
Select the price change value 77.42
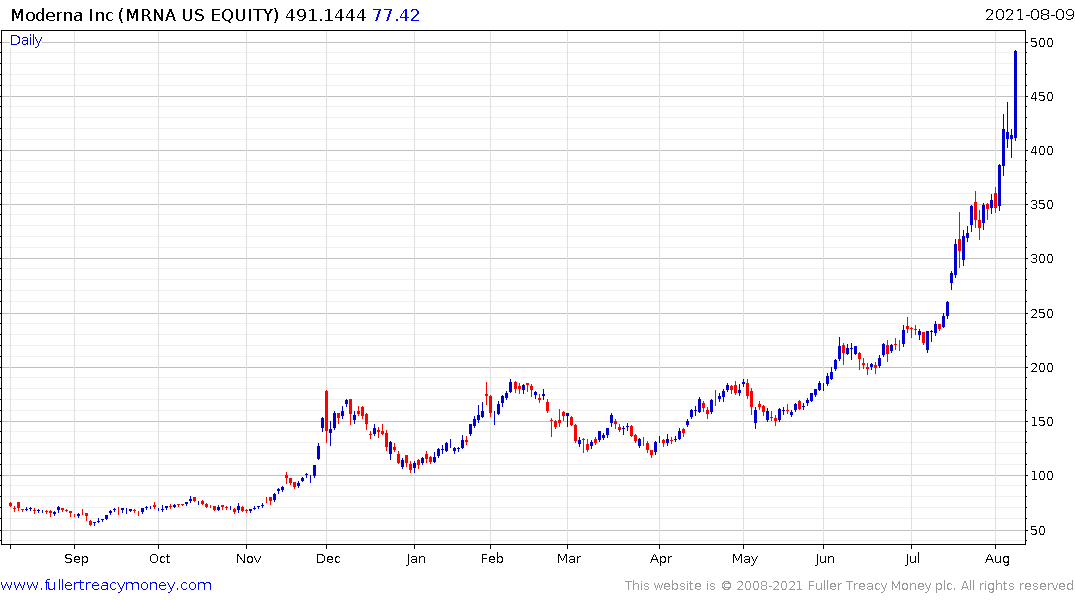pyautogui.click(x=396, y=15)
